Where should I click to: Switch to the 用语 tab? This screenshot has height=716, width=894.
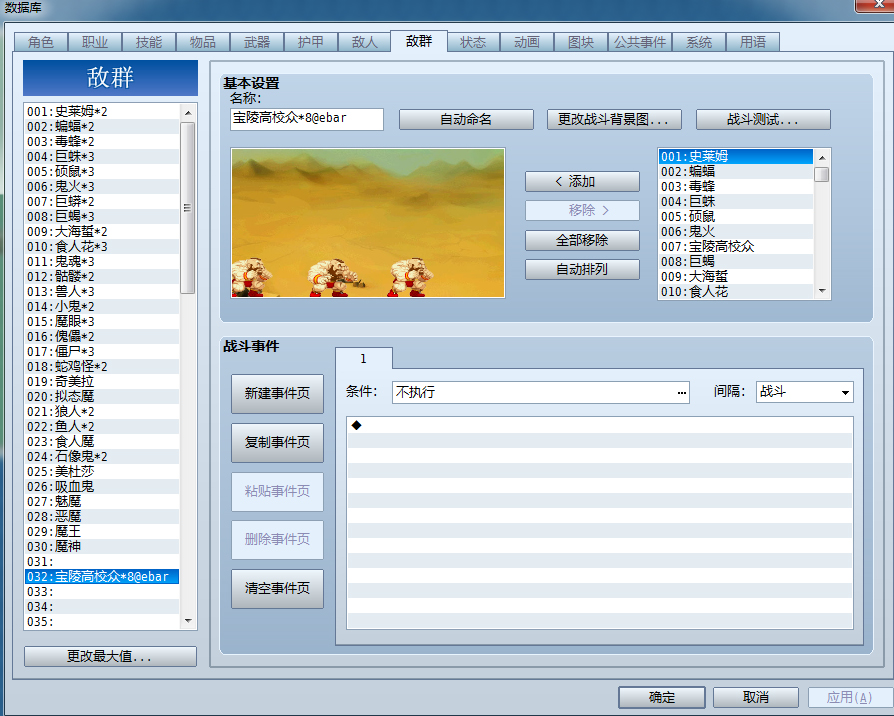coord(753,42)
